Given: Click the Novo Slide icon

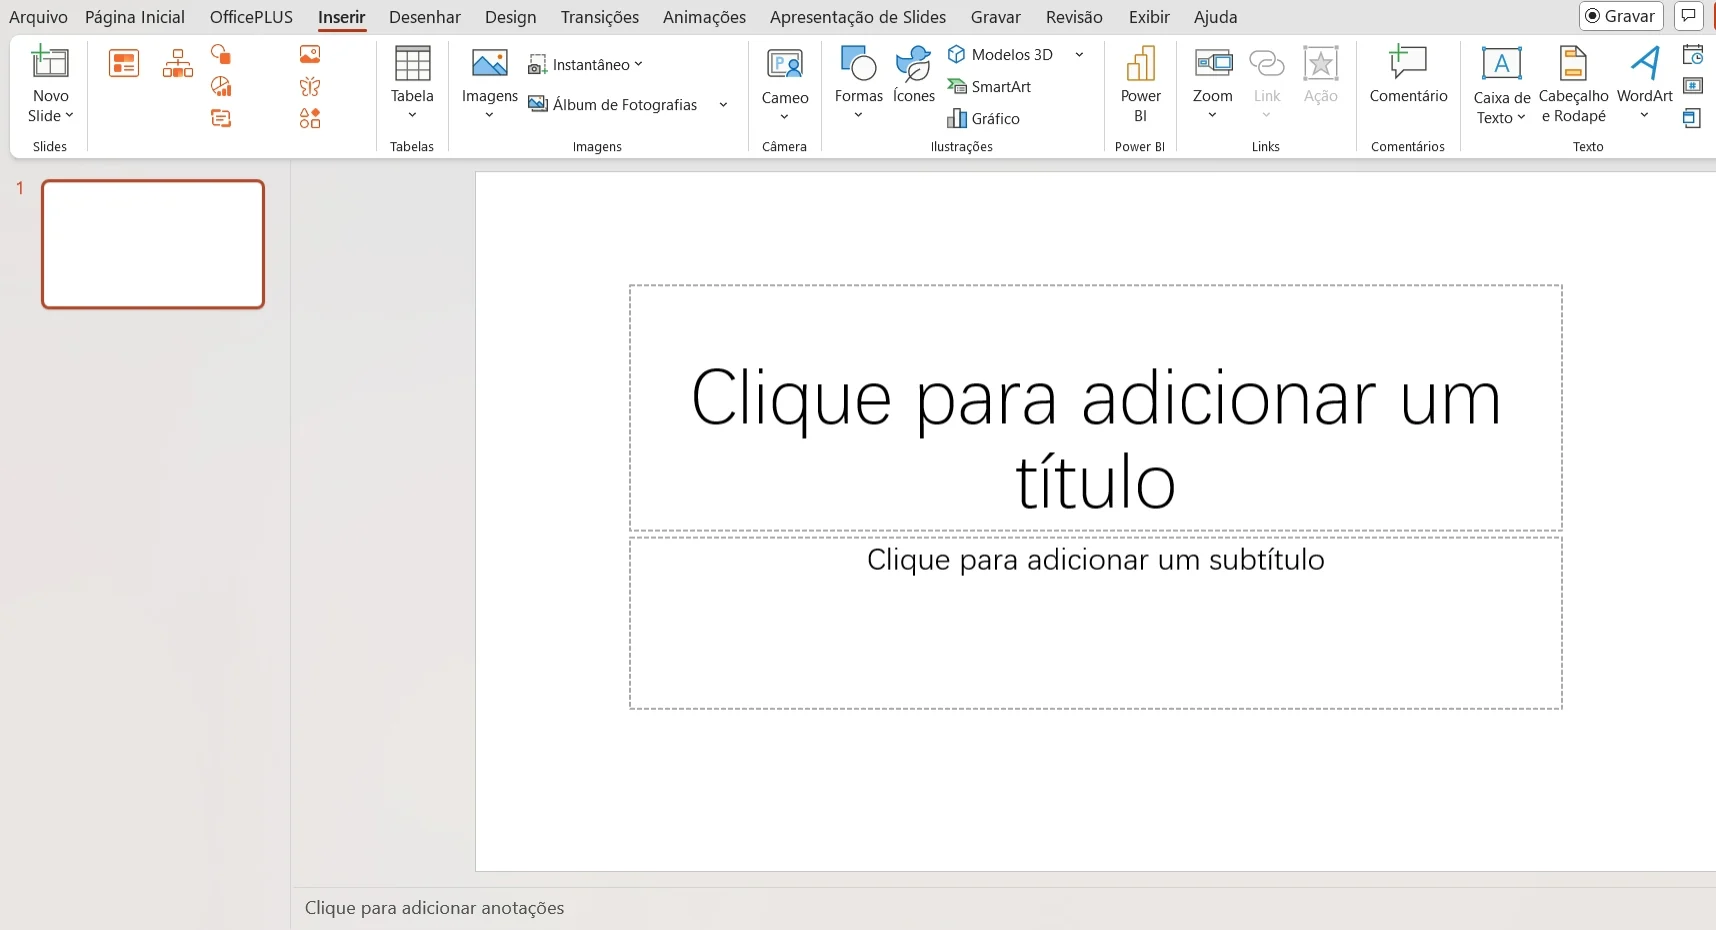Looking at the screenshot, I should [50, 62].
